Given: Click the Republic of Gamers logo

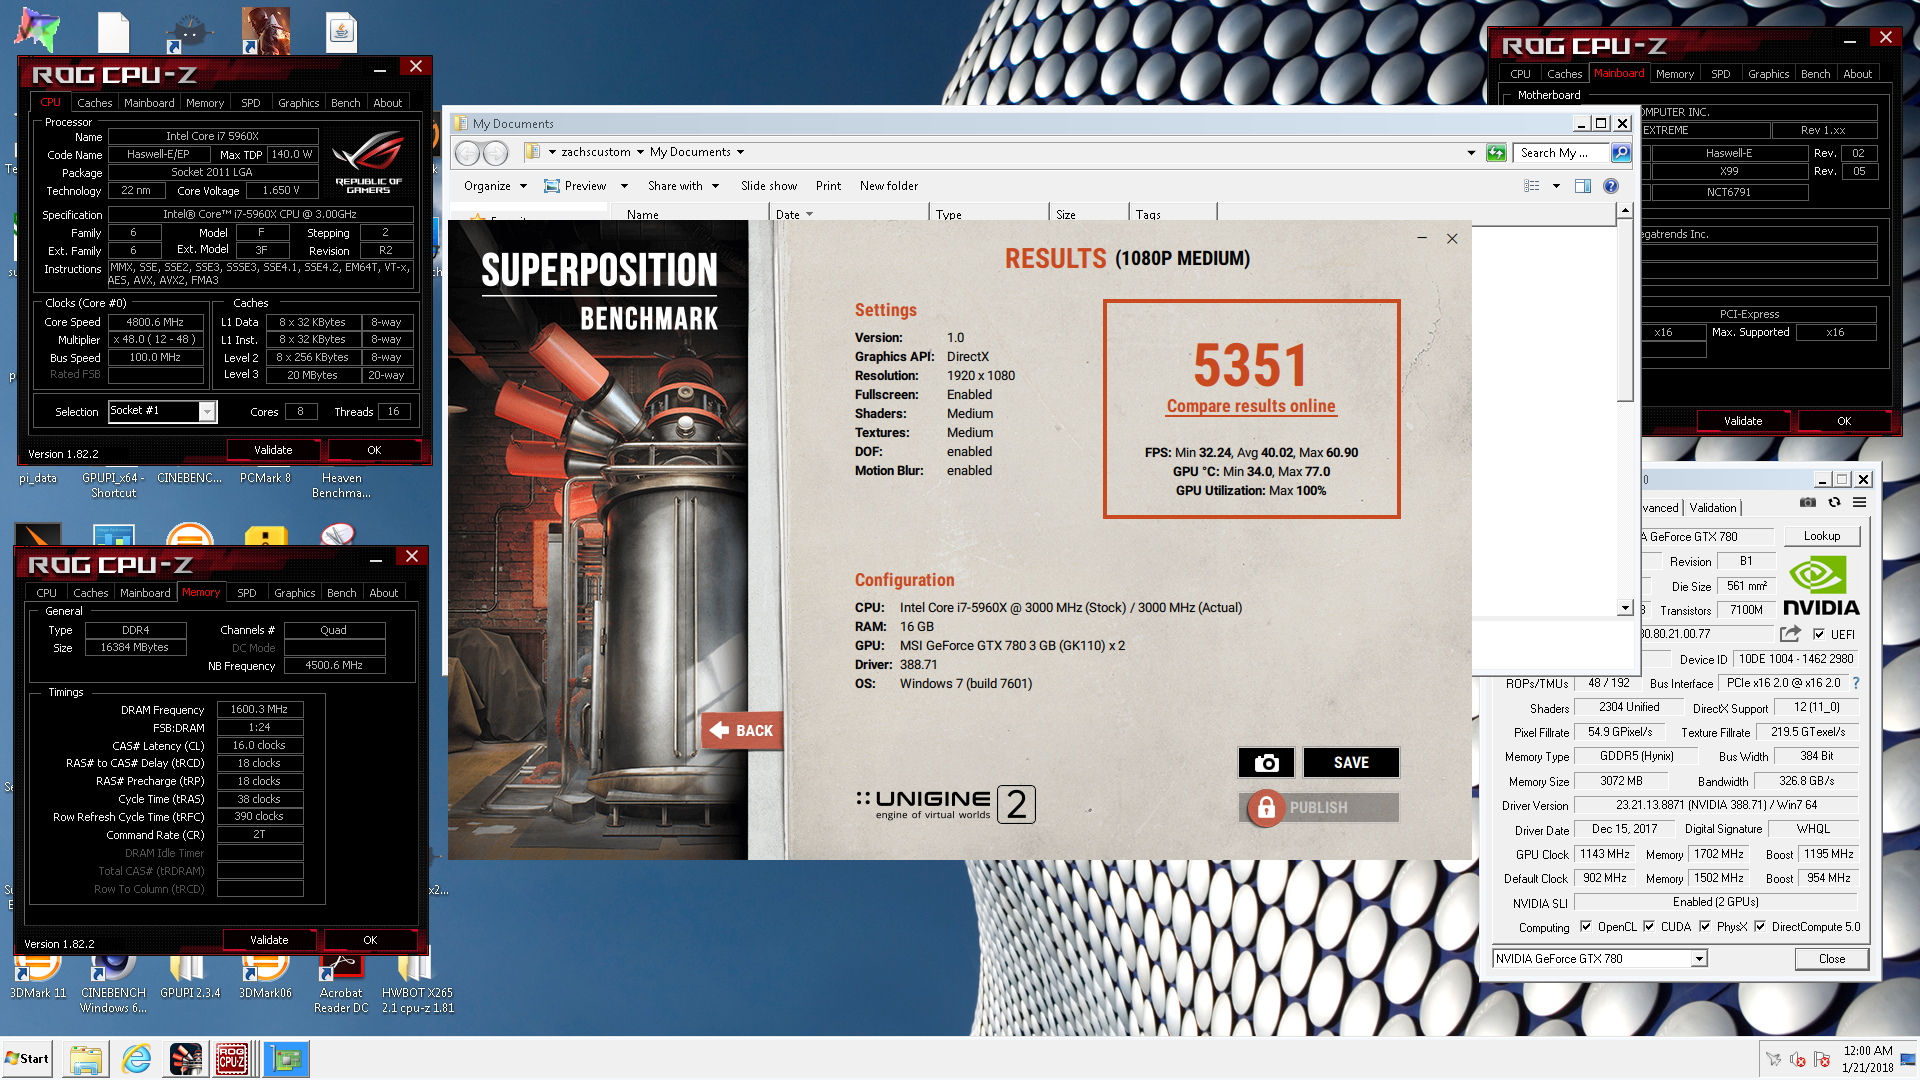Looking at the screenshot, I should (368, 161).
